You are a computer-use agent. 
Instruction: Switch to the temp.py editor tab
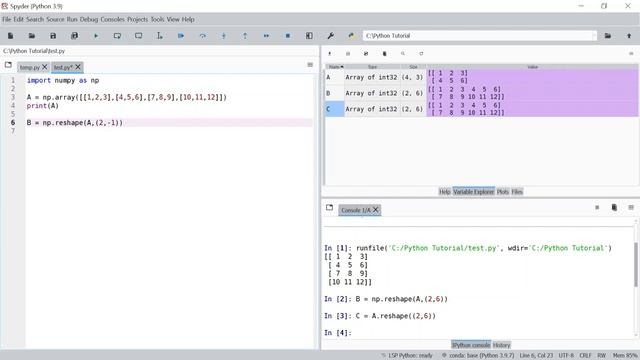point(29,67)
